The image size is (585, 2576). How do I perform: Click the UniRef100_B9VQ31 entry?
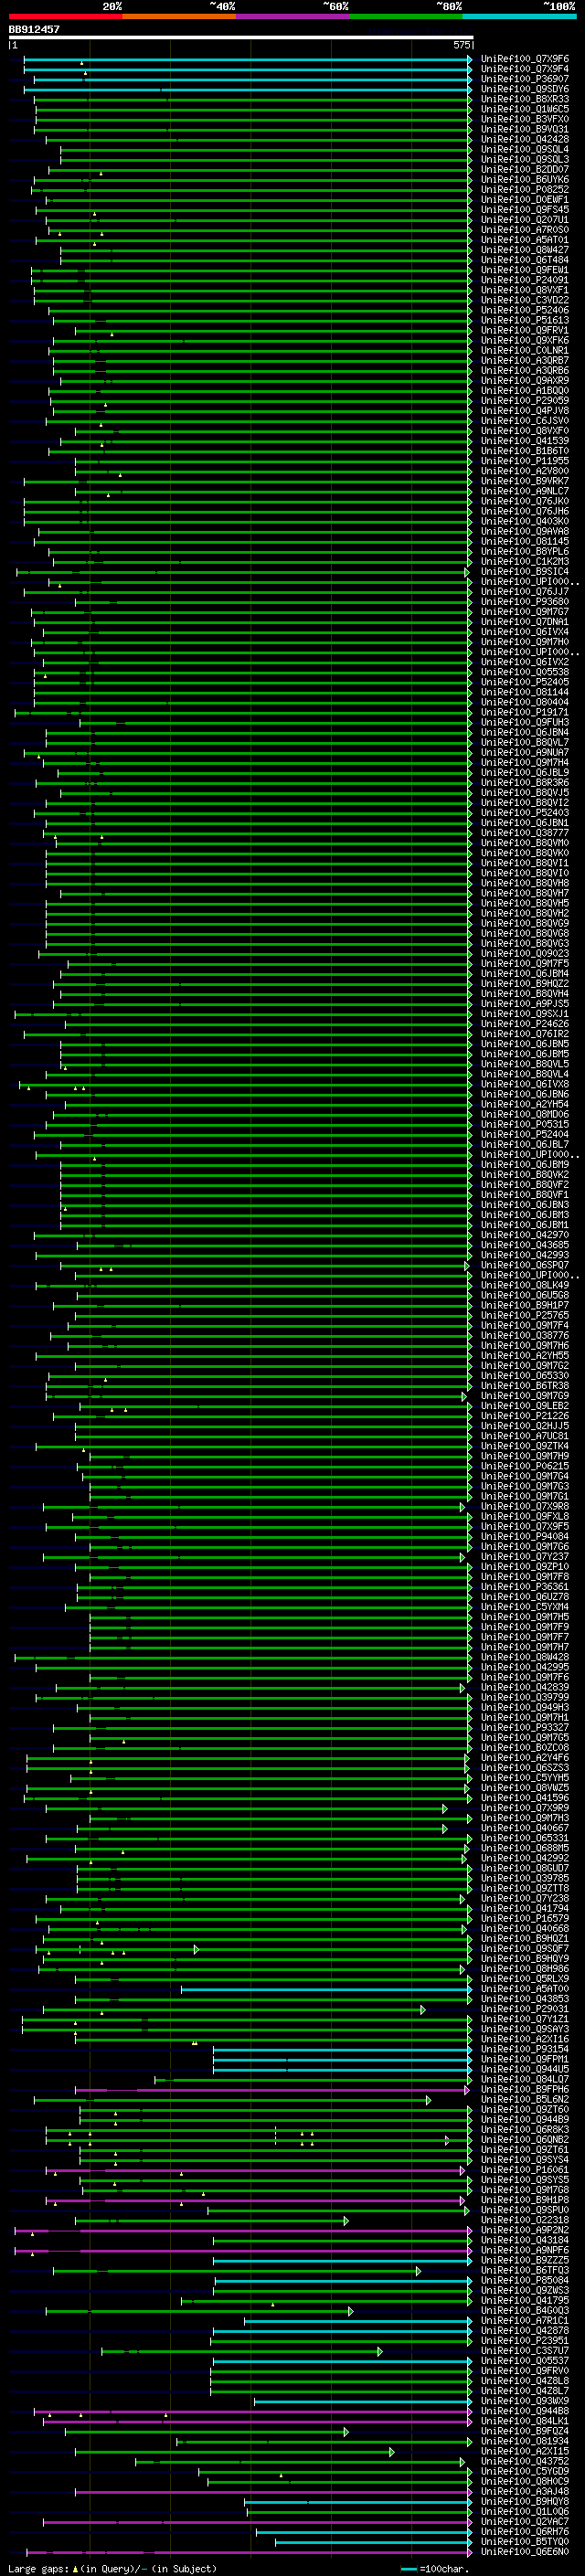pyautogui.click(x=525, y=129)
